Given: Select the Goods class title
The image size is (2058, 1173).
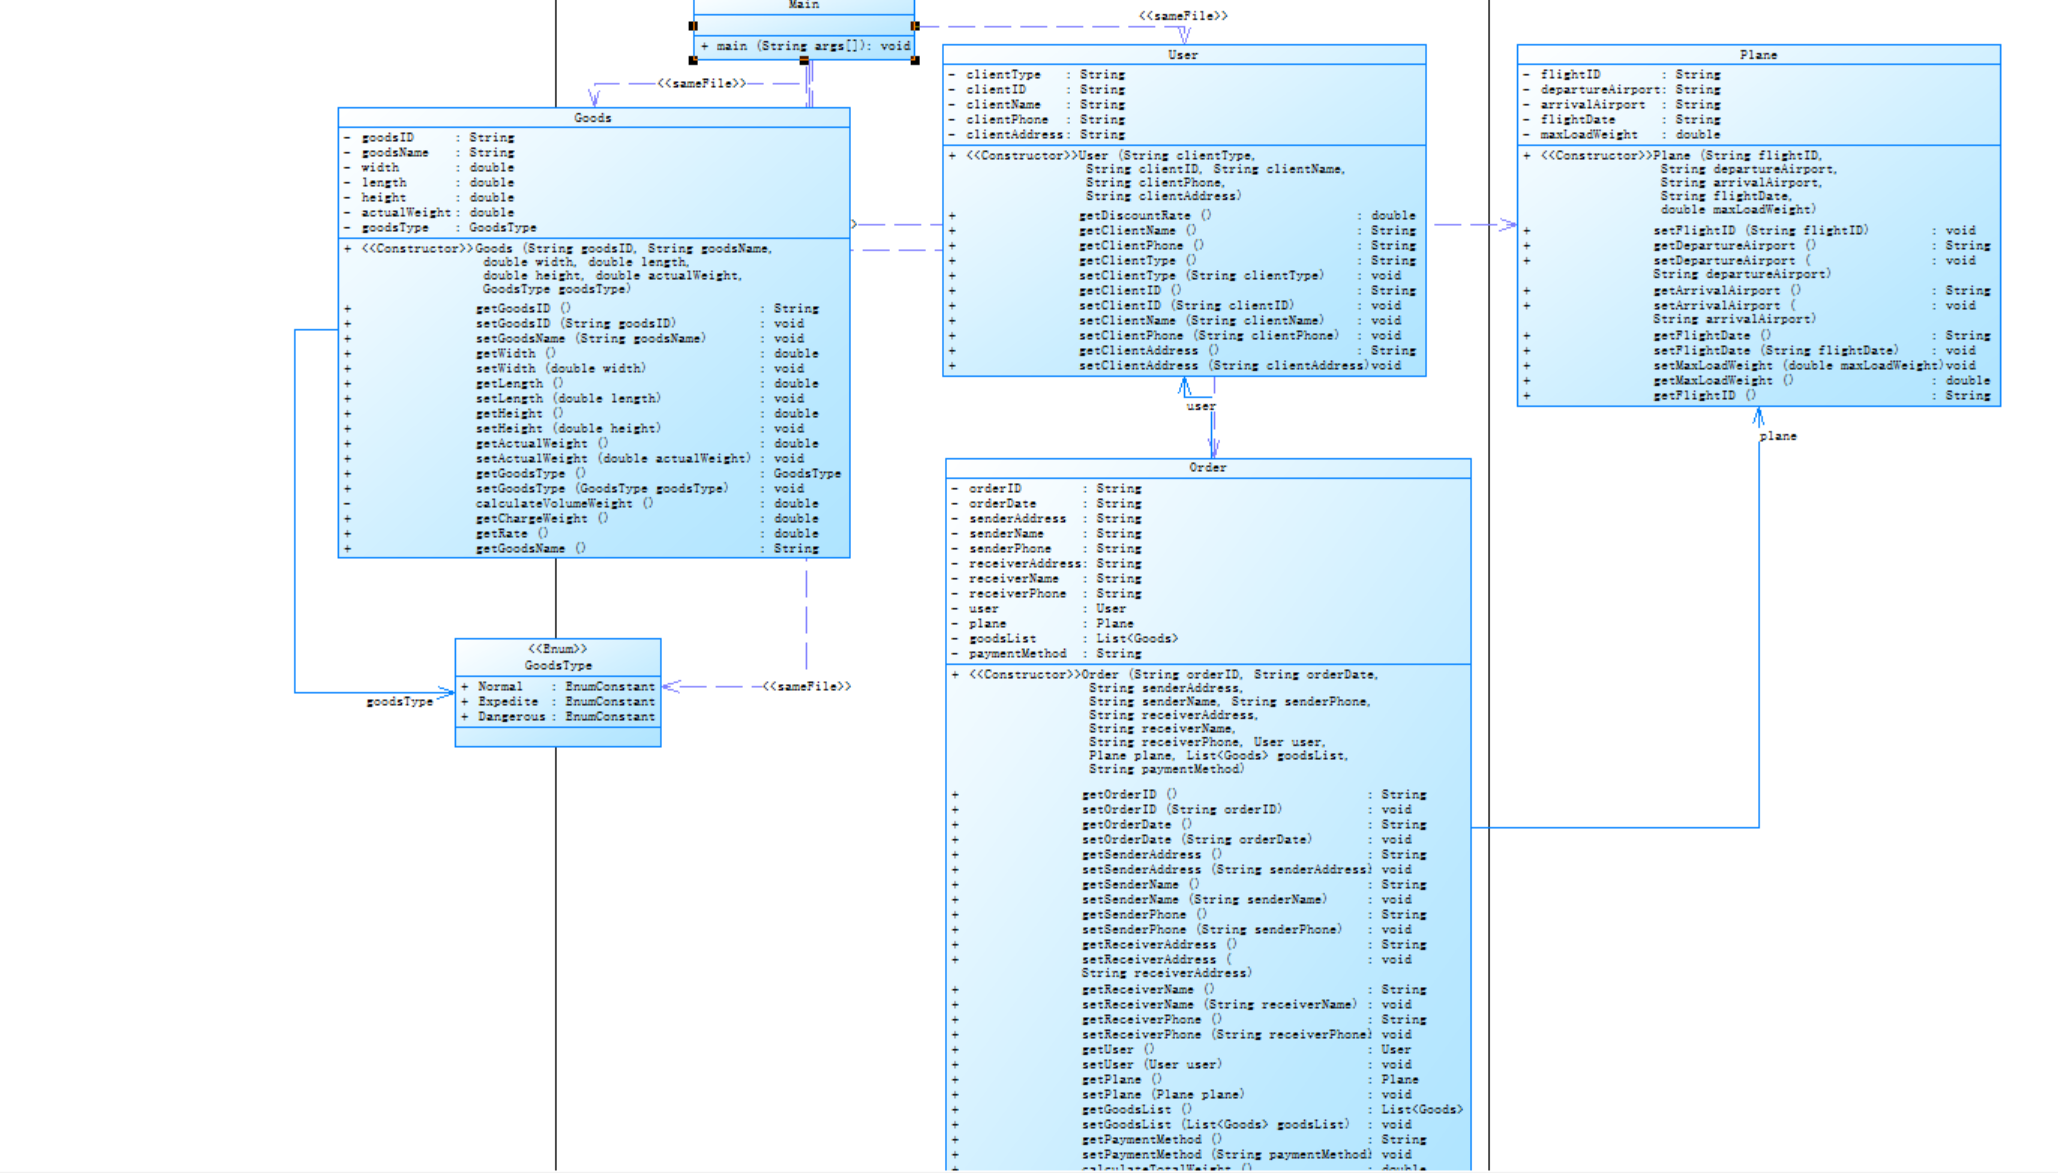Looking at the screenshot, I should [592, 118].
